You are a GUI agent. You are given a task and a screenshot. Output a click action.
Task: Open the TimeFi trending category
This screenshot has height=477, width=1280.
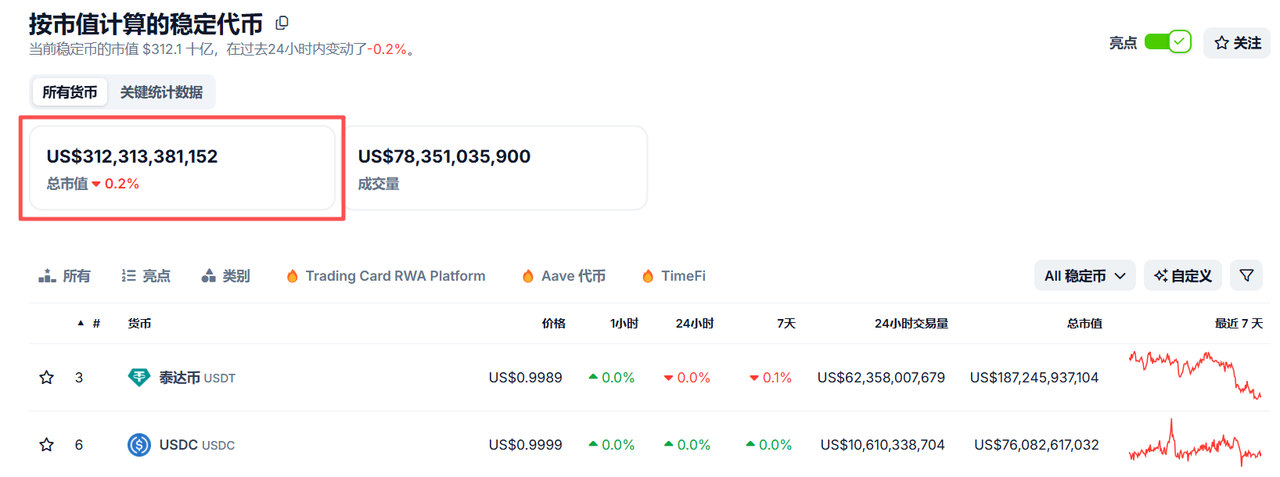673,276
